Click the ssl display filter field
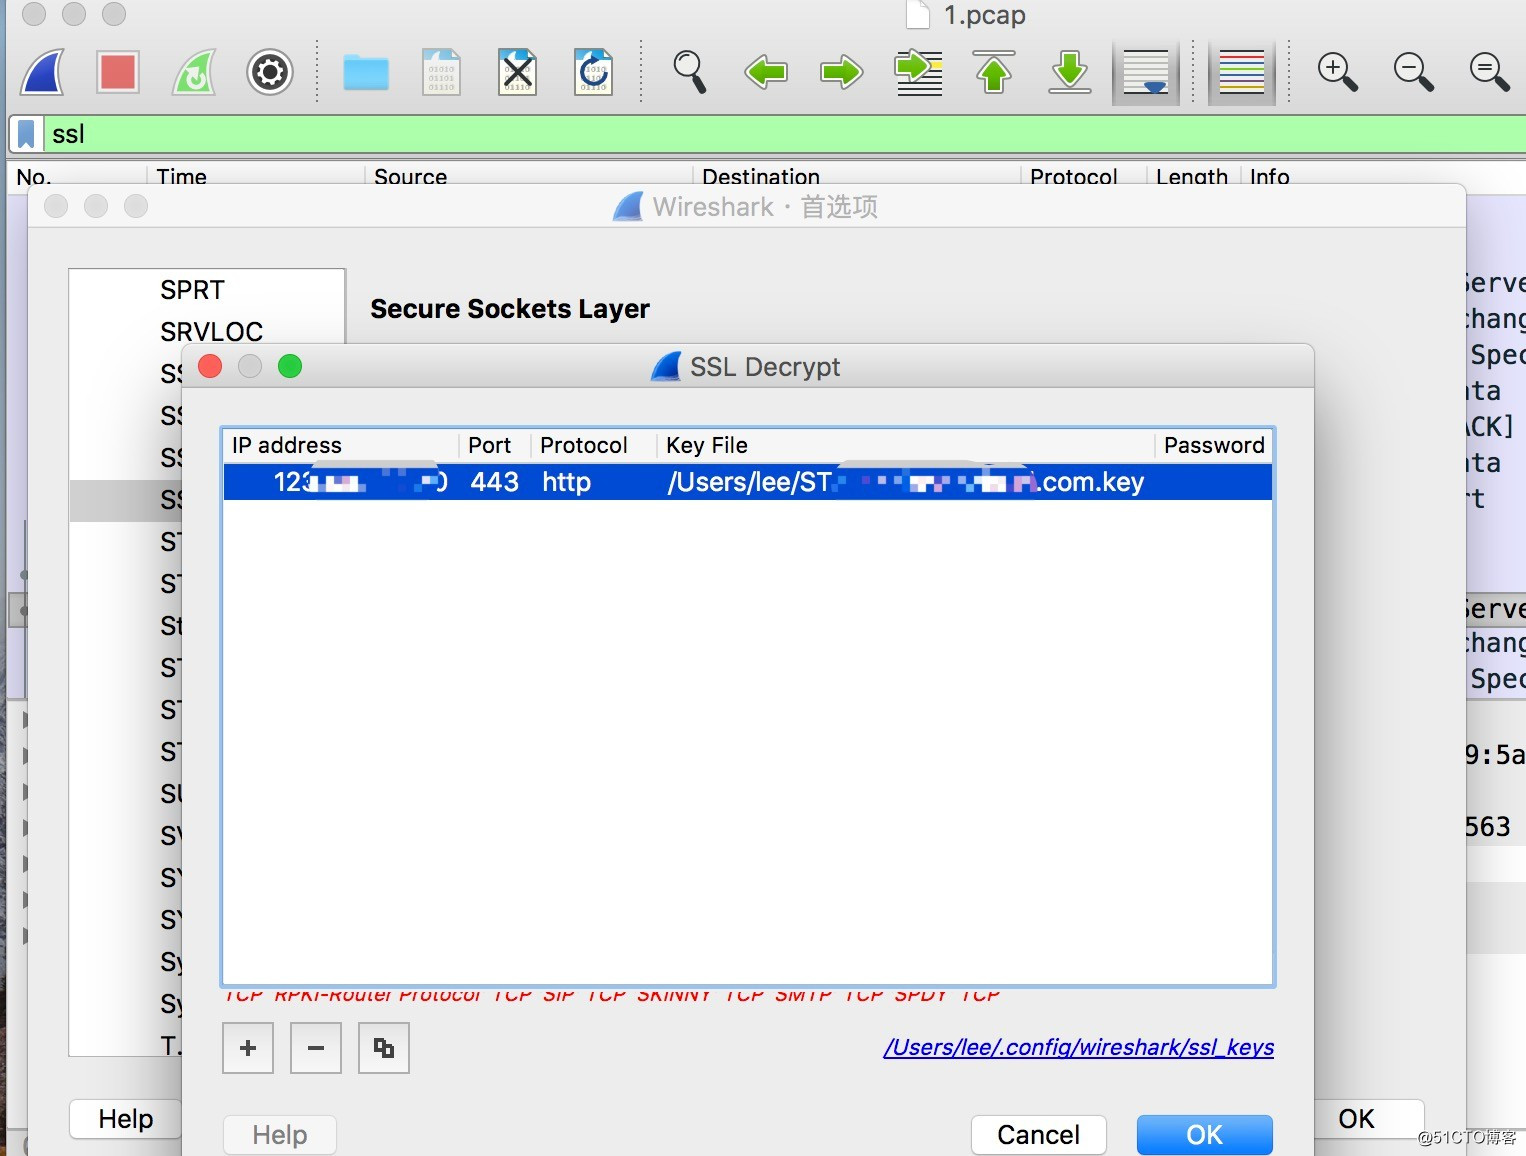 tap(785, 134)
